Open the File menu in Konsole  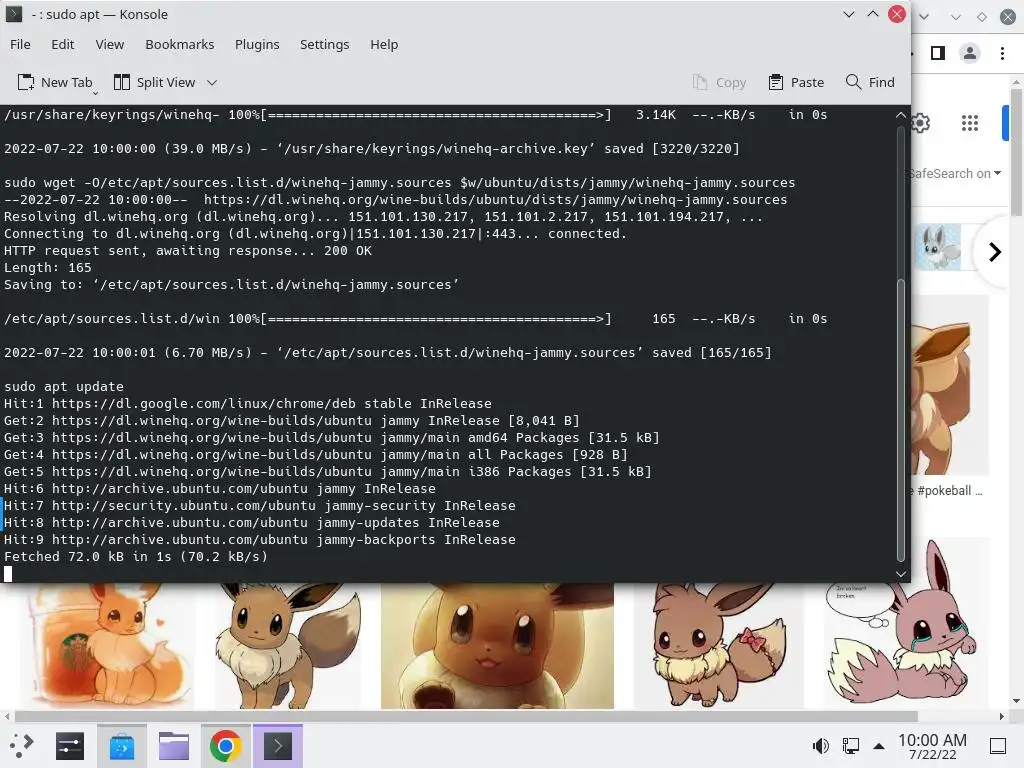click(20, 44)
